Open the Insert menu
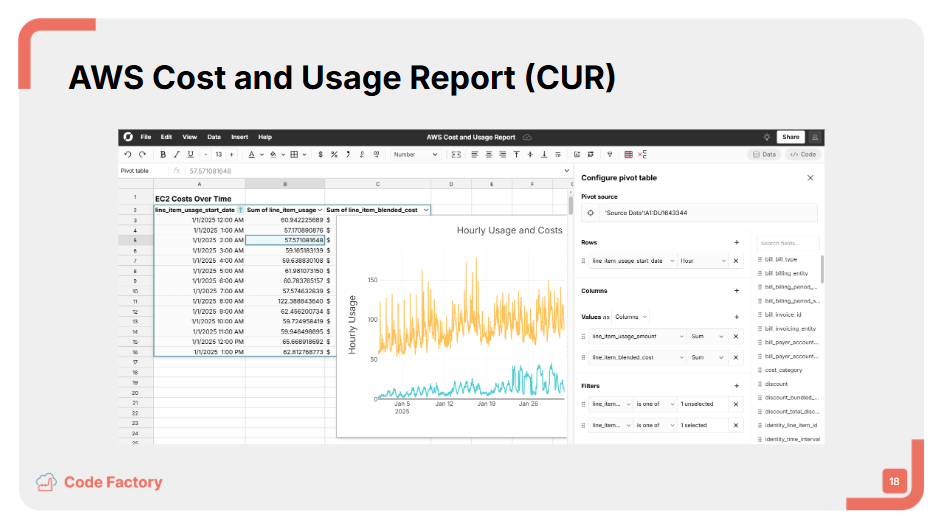Image resolution: width=941 pixels, height=527 pixels. click(239, 137)
